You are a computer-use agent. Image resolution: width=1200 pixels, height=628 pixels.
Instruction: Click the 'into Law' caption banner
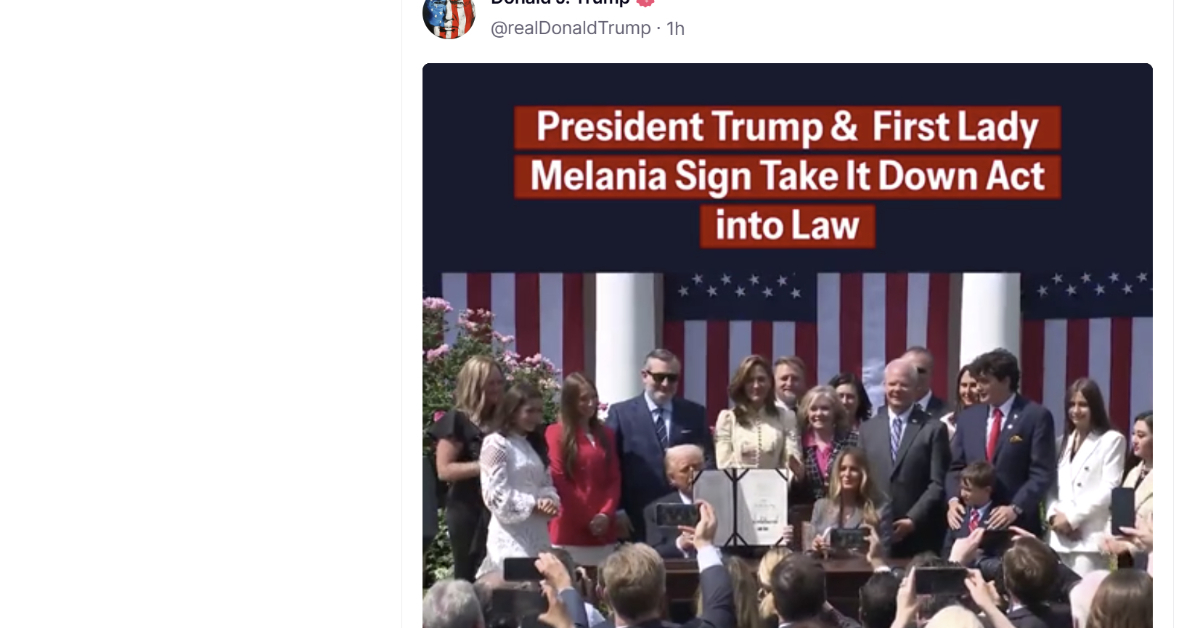coord(787,226)
